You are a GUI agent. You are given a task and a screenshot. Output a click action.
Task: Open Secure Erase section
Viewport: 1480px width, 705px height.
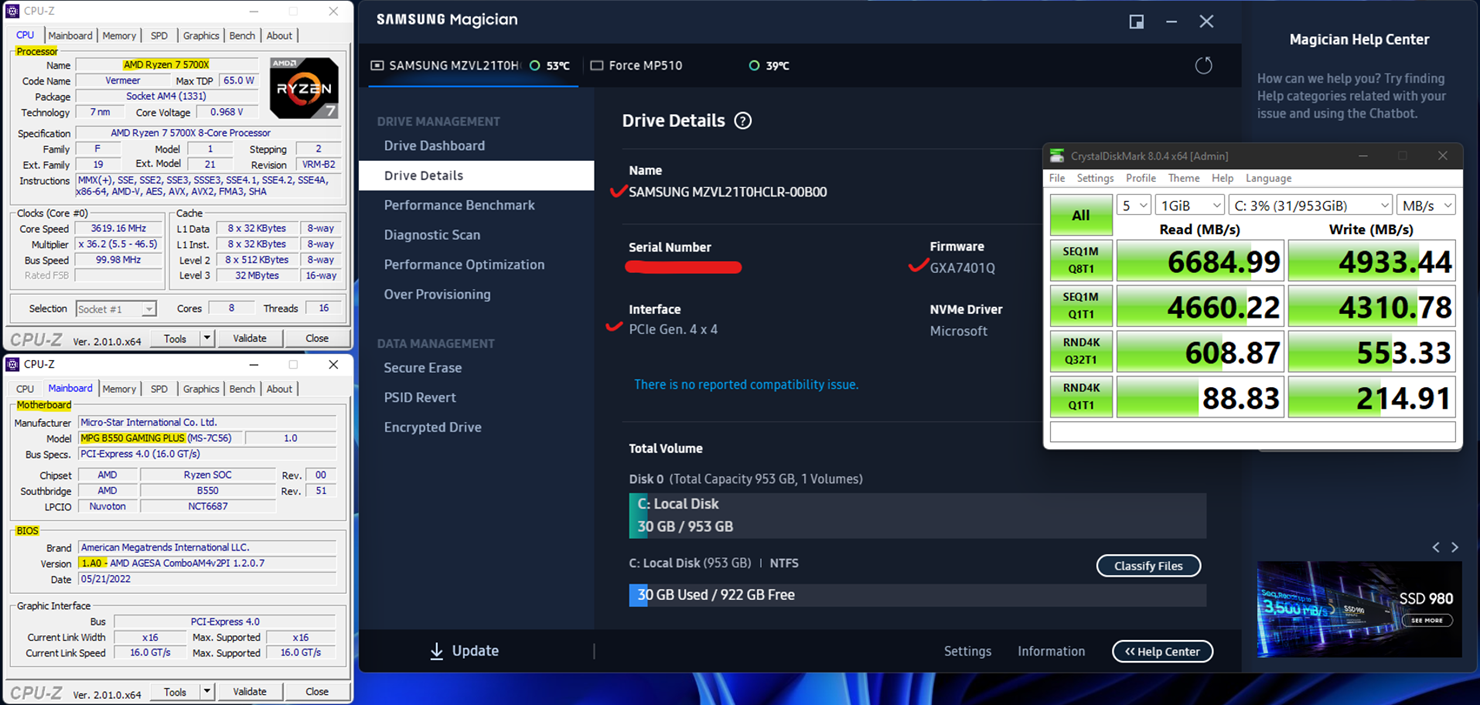(423, 368)
